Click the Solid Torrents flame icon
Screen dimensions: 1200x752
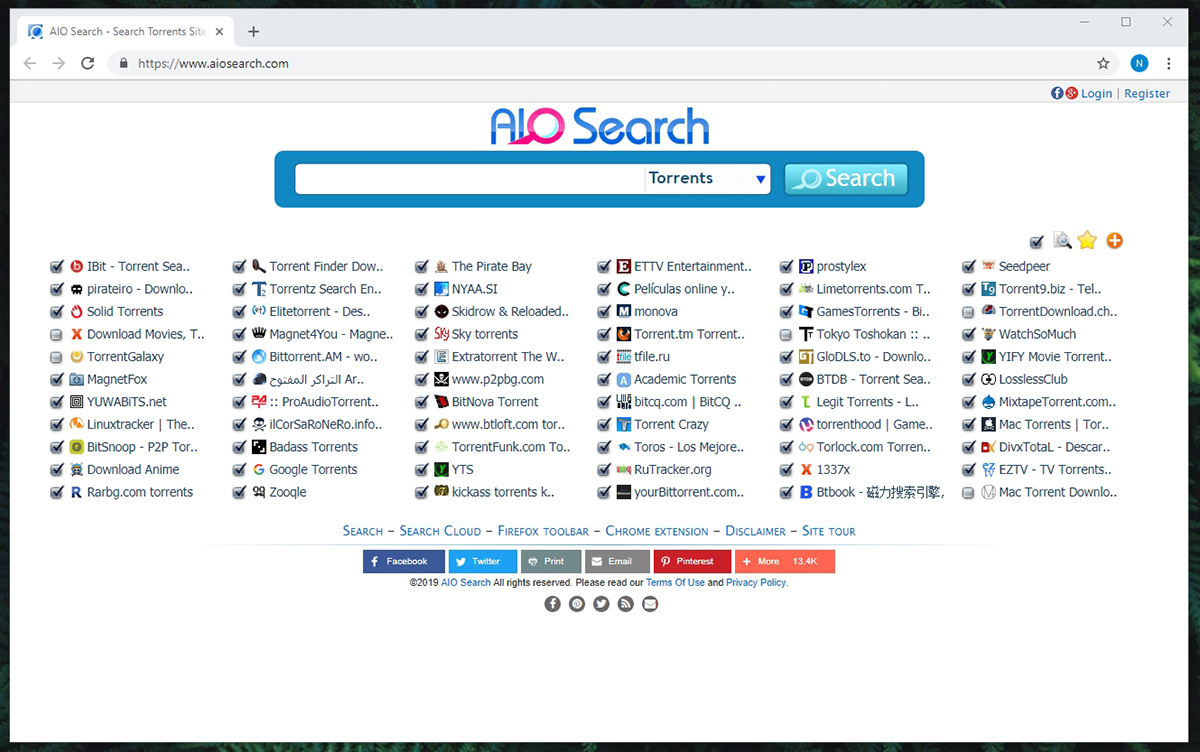(x=76, y=312)
